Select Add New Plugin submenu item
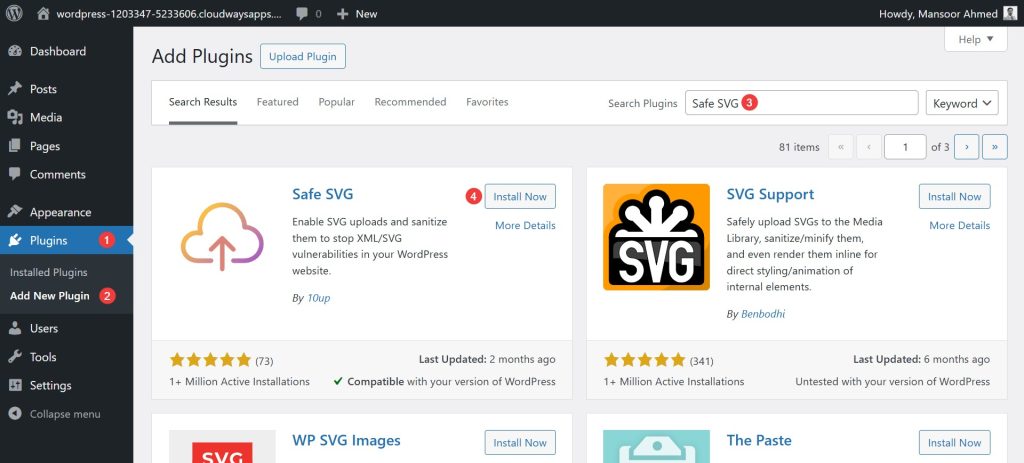The width and height of the screenshot is (1024, 463). [x=50, y=296]
